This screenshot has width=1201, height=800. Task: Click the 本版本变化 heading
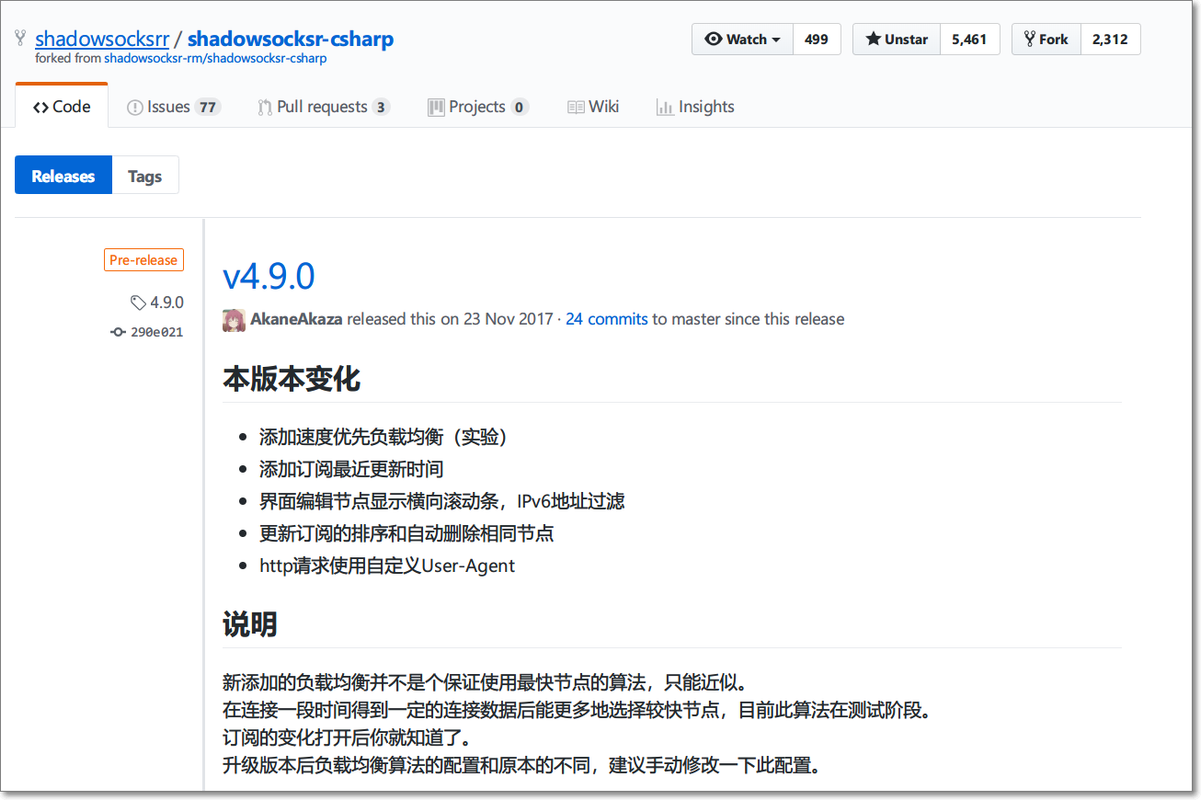[291, 380]
